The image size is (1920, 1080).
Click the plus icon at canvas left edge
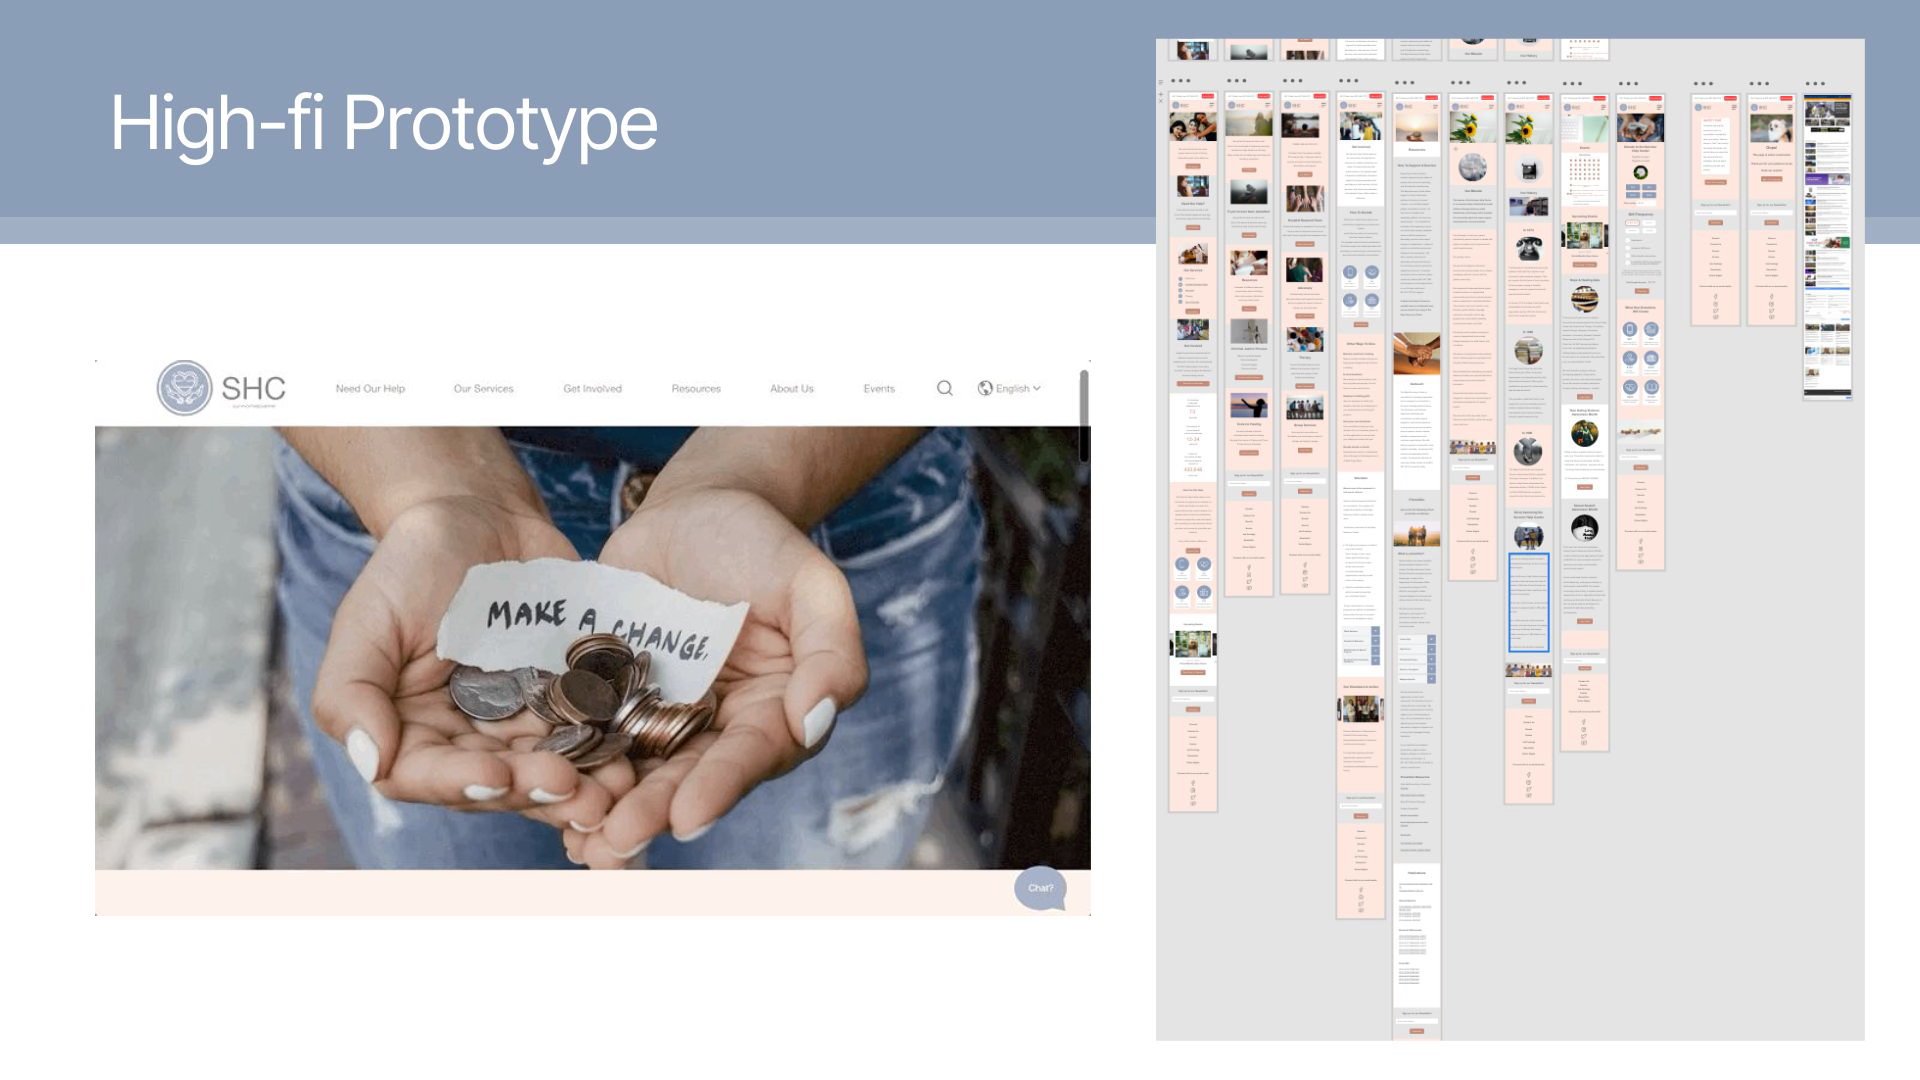pos(1161,94)
